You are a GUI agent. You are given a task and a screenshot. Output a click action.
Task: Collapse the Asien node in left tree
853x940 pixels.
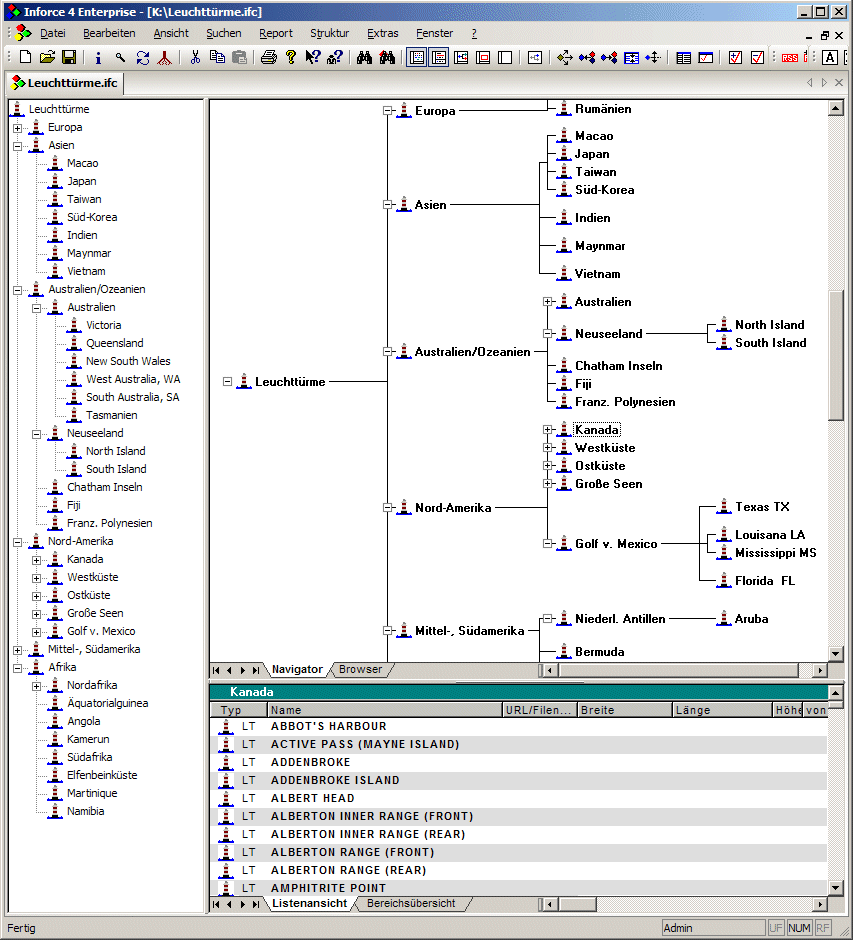(x=17, y=146)
